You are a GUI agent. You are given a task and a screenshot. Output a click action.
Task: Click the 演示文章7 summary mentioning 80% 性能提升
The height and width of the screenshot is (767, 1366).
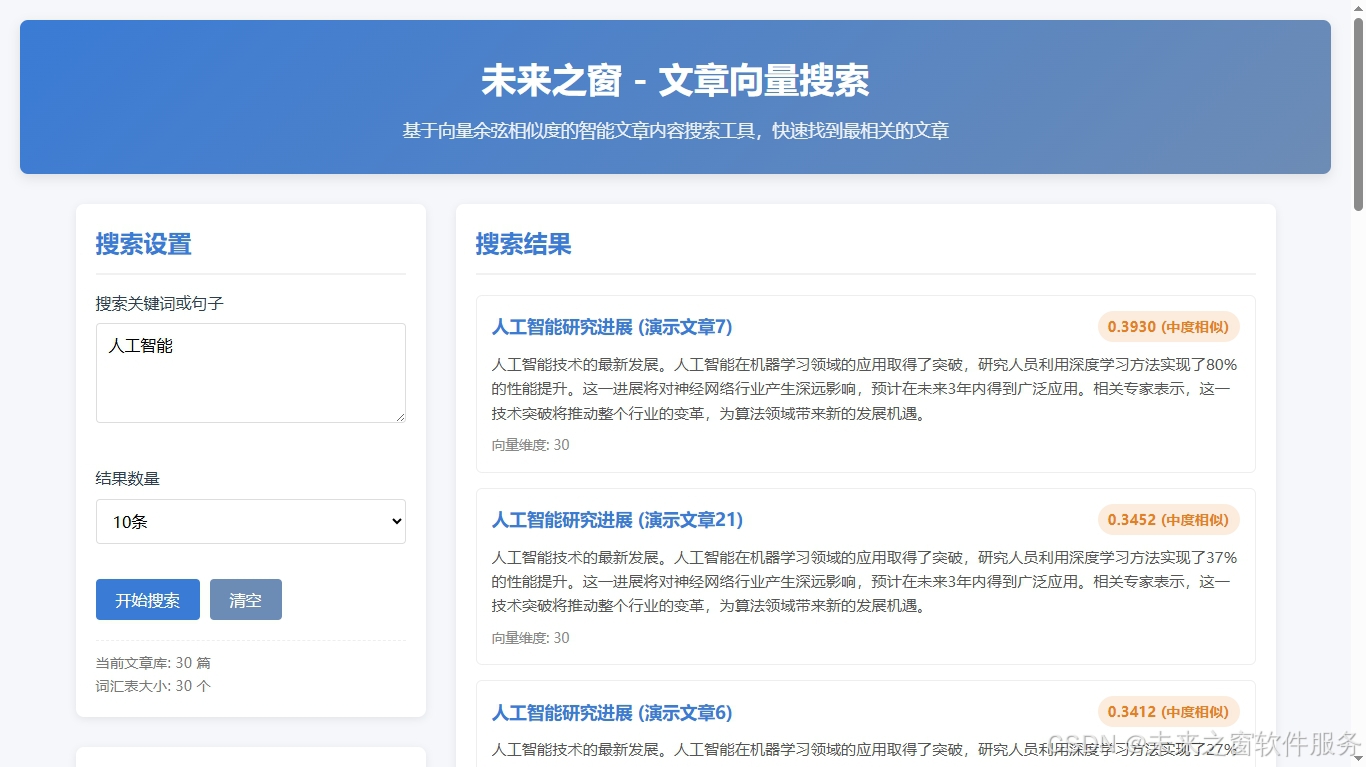pos(865,389)
